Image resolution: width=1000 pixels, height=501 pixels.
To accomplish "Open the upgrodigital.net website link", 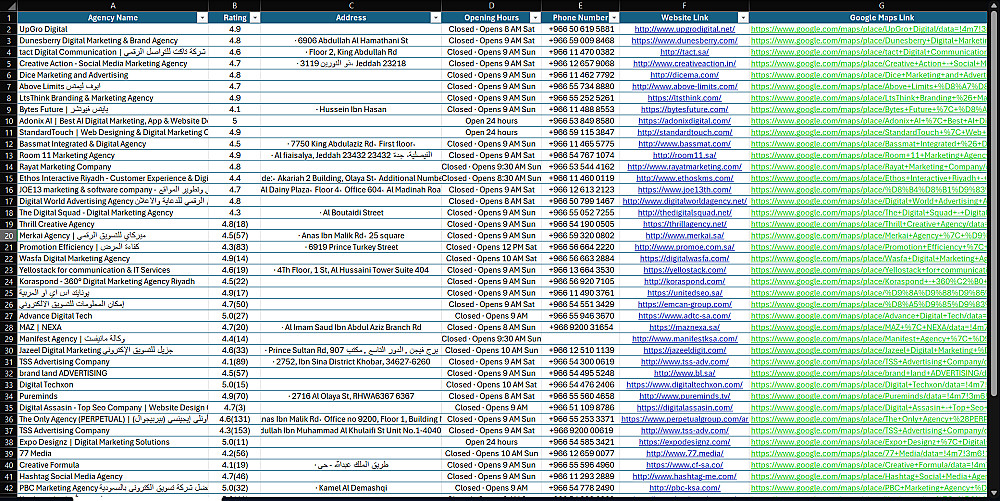I will tap(684, 29).
